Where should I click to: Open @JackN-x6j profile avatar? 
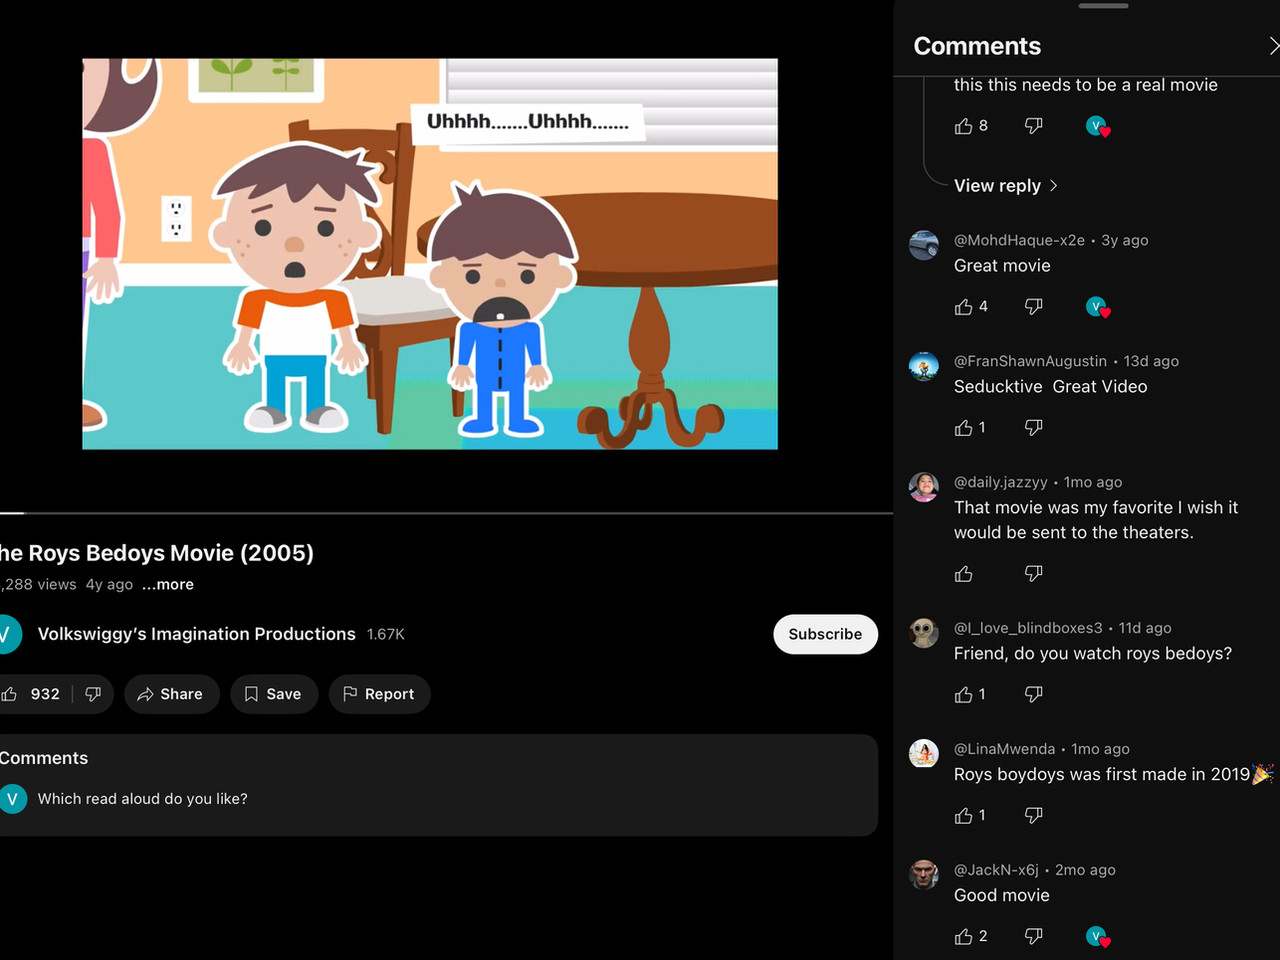pos(924,875)
